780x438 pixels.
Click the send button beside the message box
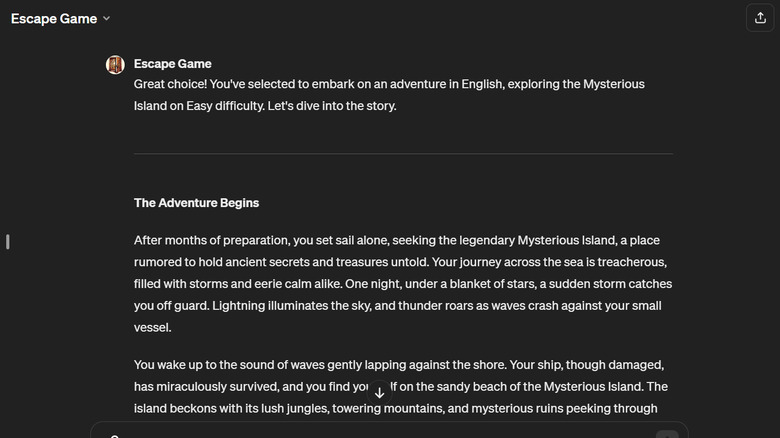(x=667, y=434)
